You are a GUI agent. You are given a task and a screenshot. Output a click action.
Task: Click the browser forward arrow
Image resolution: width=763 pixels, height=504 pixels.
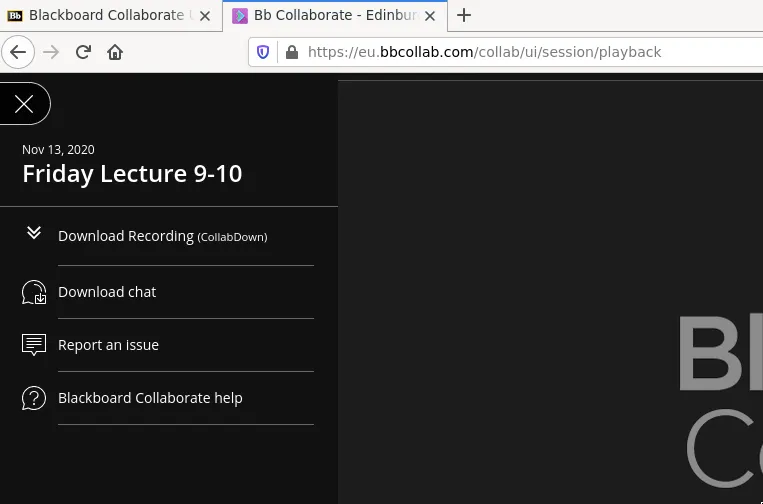point(51,52)
